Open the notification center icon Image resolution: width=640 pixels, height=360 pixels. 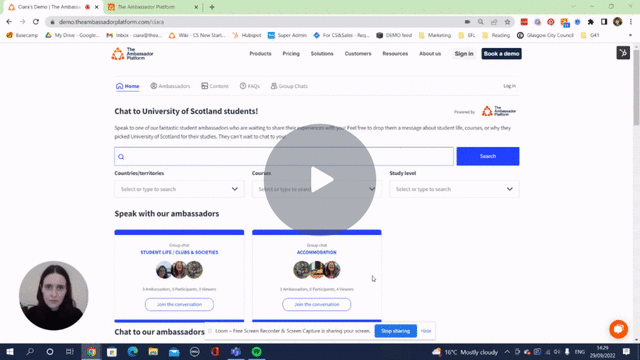(627, 351)
